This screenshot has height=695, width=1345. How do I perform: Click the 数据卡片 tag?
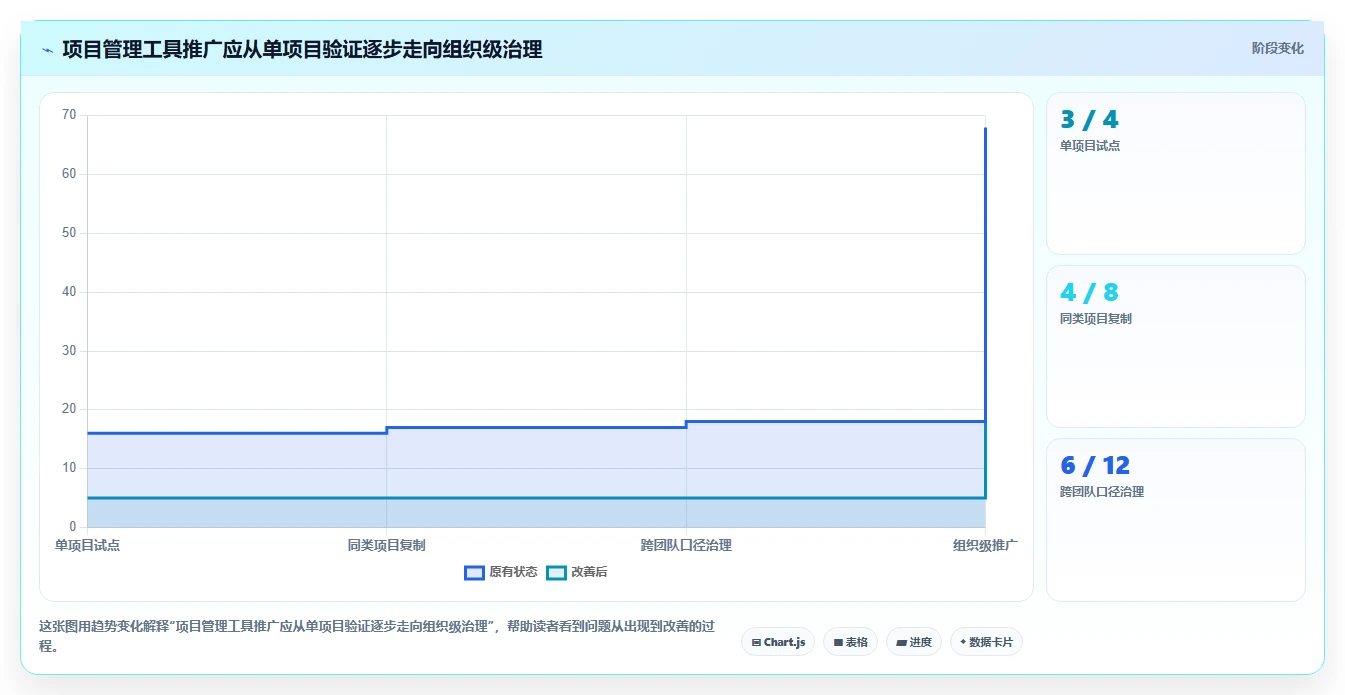[986, 642]
